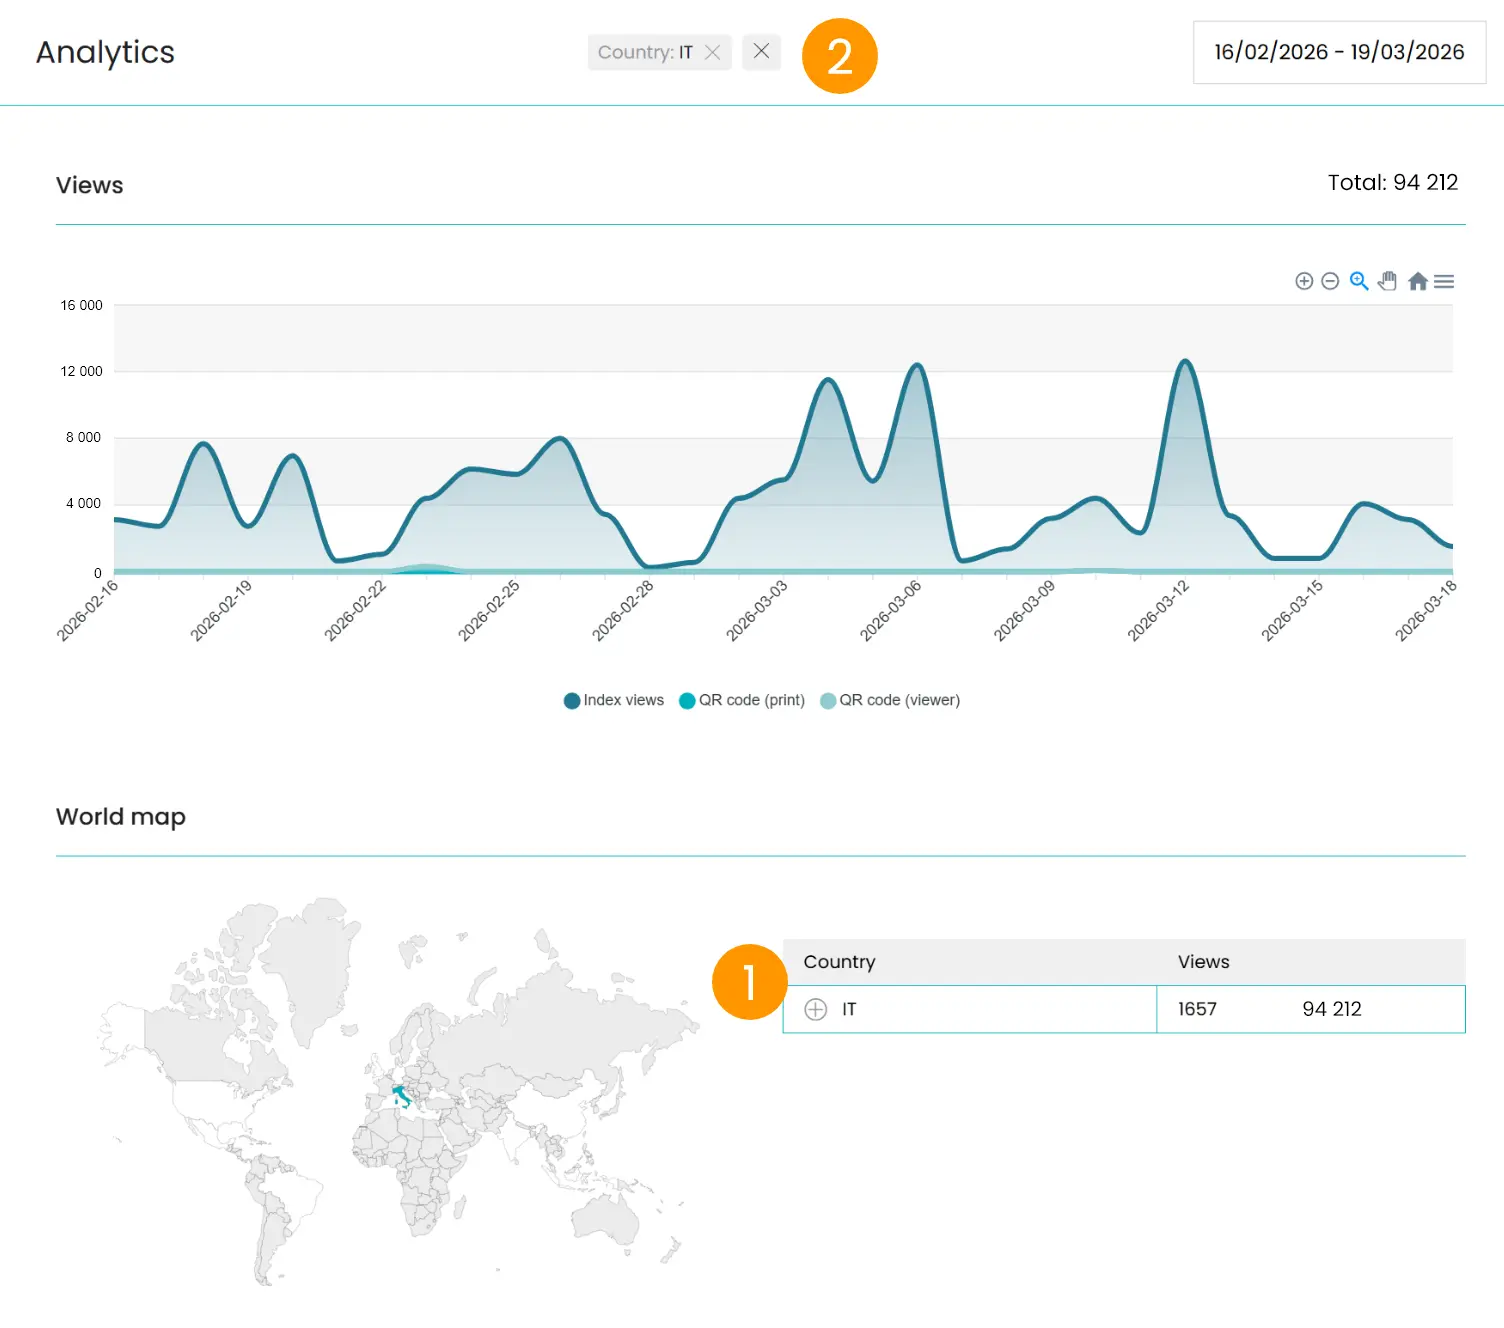Click the 1657 views cell for IT
The image size is (1504, 1328).
[1197, 1009]
